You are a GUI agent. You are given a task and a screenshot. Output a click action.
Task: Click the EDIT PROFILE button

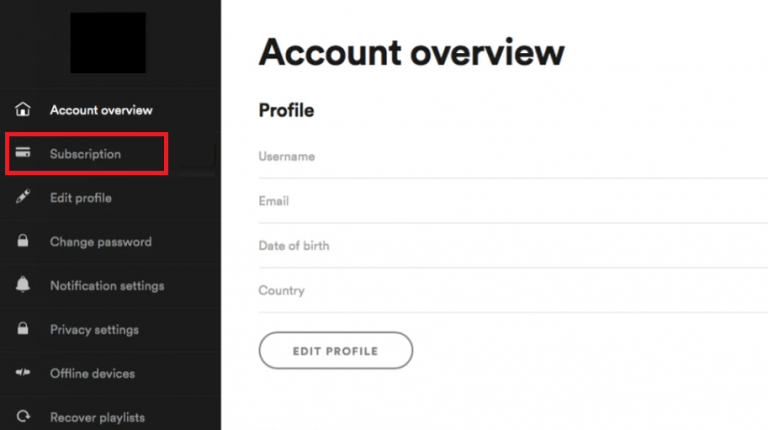coord(336,351)
